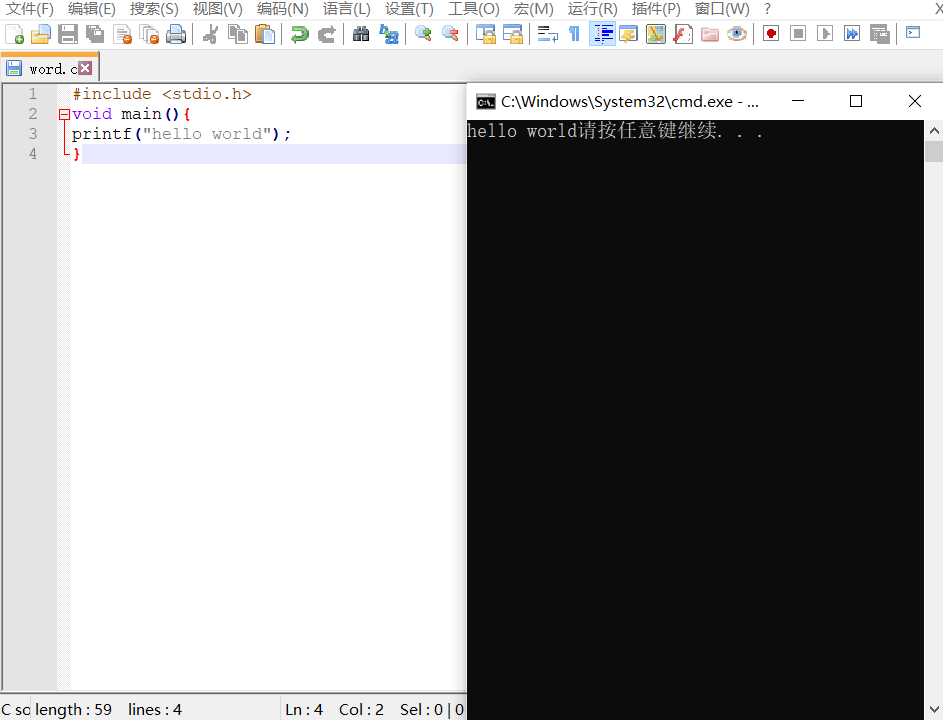Open Replace dialog icon
This screenshot has height=720, width=943.
point(389,34)
